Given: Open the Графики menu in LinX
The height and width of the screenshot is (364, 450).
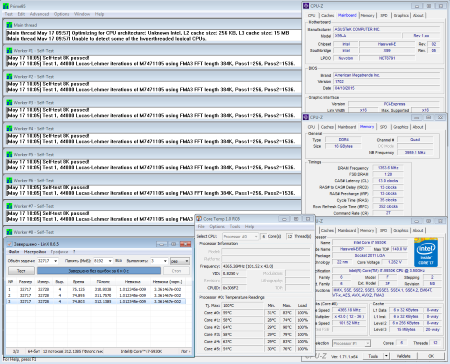Looking at the screenshot, I should (x=59, y=252).
